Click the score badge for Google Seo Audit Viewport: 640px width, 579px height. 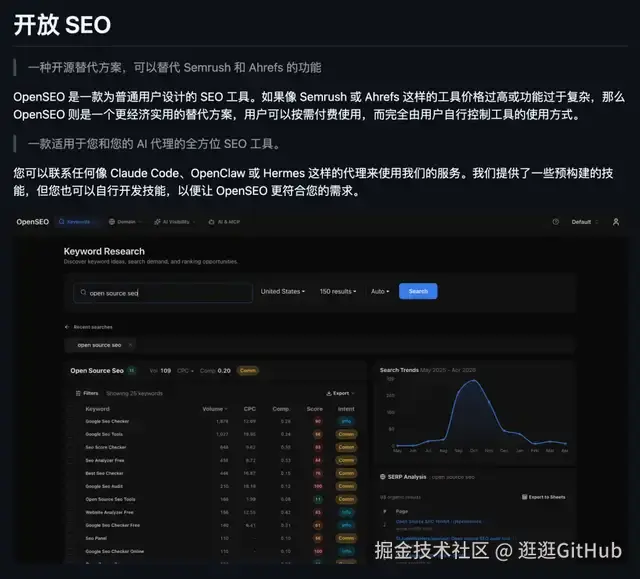(x=318, y=486)
